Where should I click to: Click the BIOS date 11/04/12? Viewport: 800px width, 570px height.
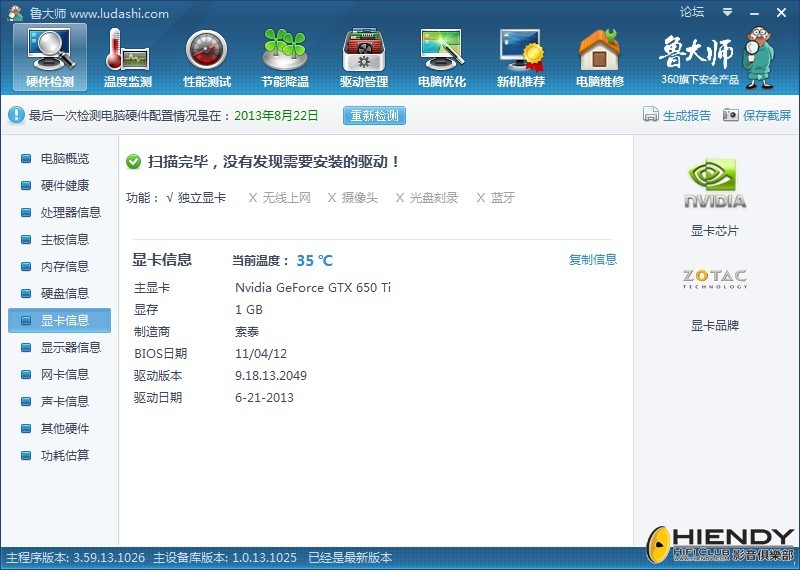[x=261, y=354]
